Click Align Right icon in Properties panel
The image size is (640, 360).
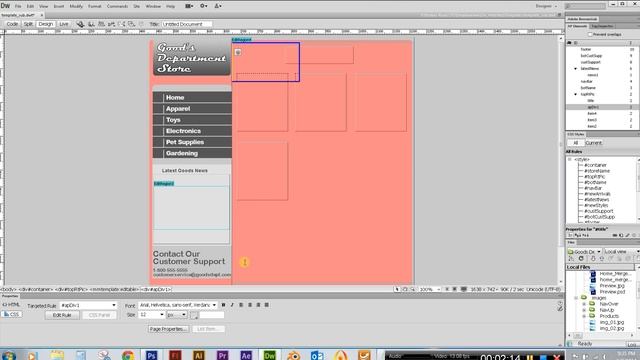[258, 305]
